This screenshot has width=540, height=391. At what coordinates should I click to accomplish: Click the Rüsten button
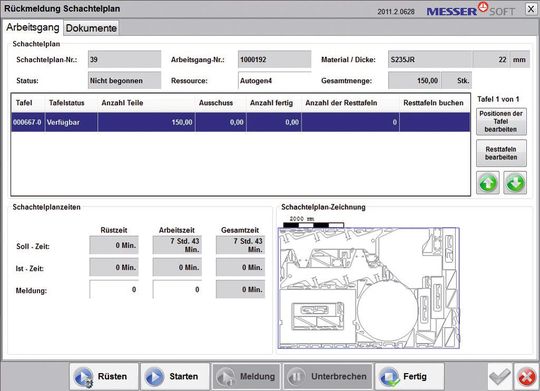[104, 376]
